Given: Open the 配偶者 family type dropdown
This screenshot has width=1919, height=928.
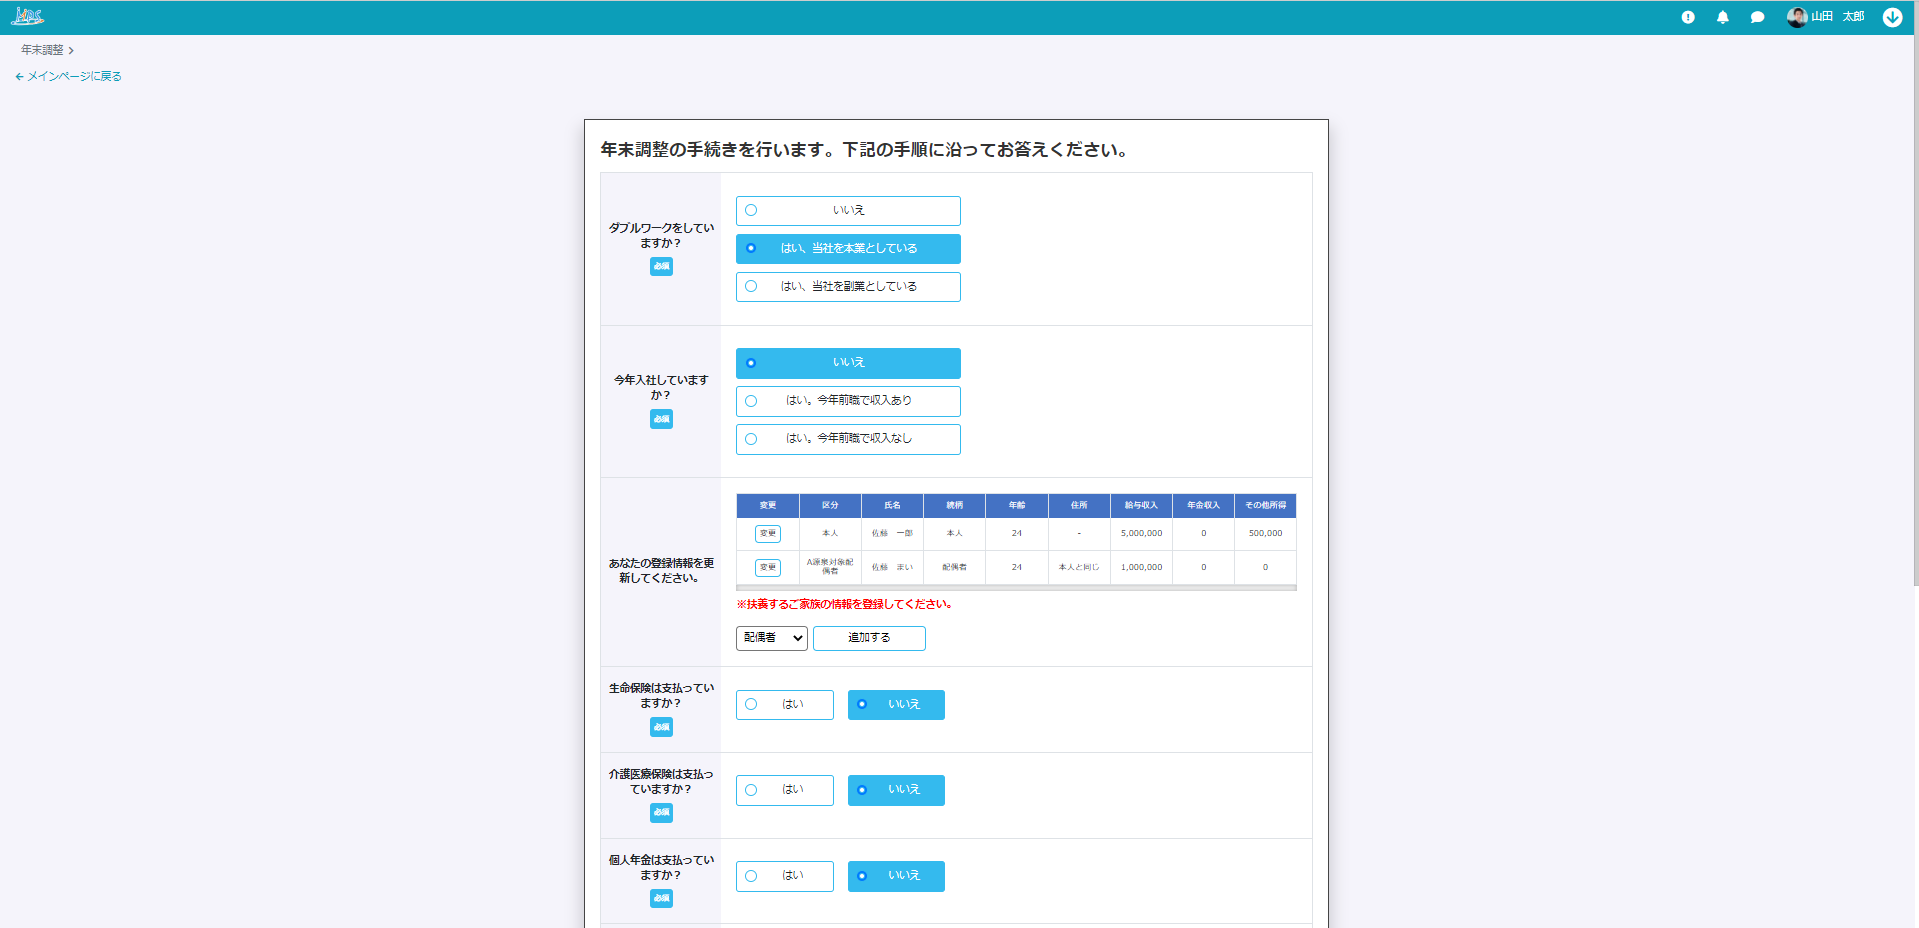Looking at the screenshot, I should (x=771, y=638).
